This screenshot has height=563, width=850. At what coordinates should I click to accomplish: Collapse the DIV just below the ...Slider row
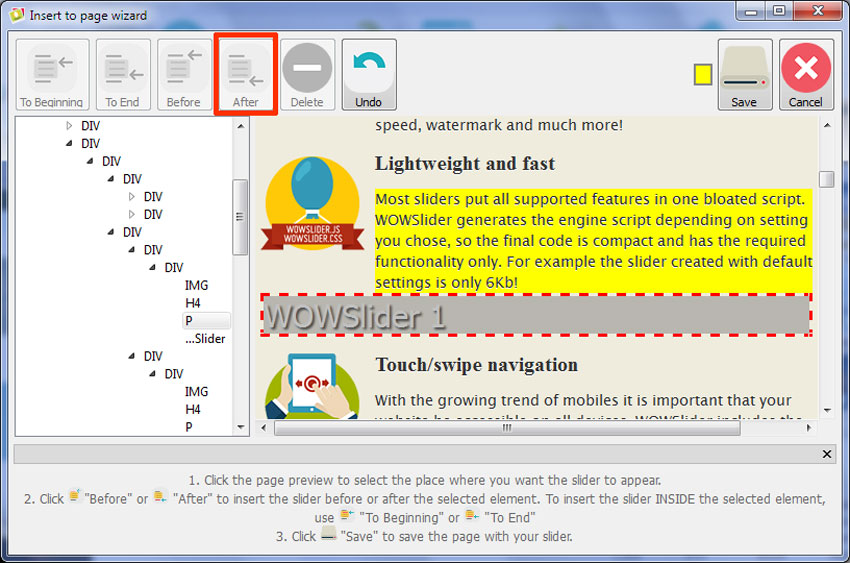point(131,356)
